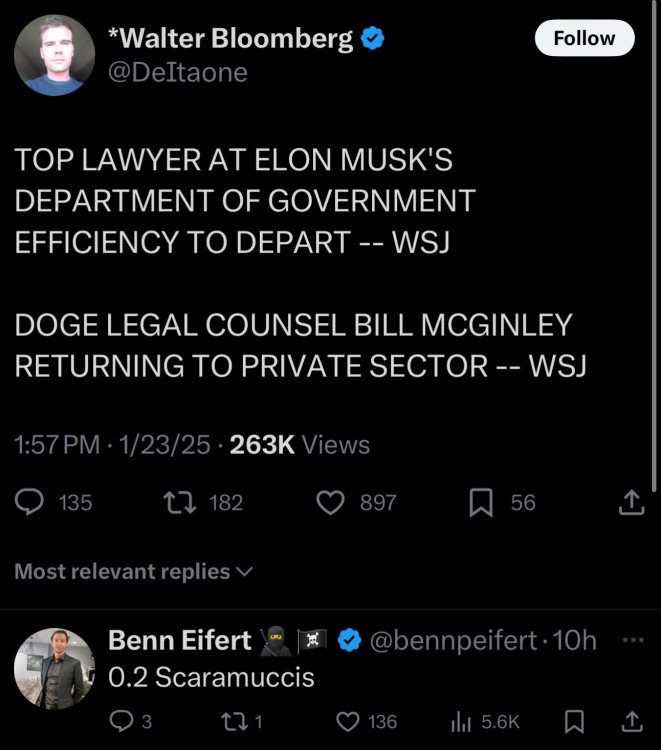This screenshot has height=750, width=661.
Task: Open more options on Benn Eifert's reply
Action: click(632, 639)
